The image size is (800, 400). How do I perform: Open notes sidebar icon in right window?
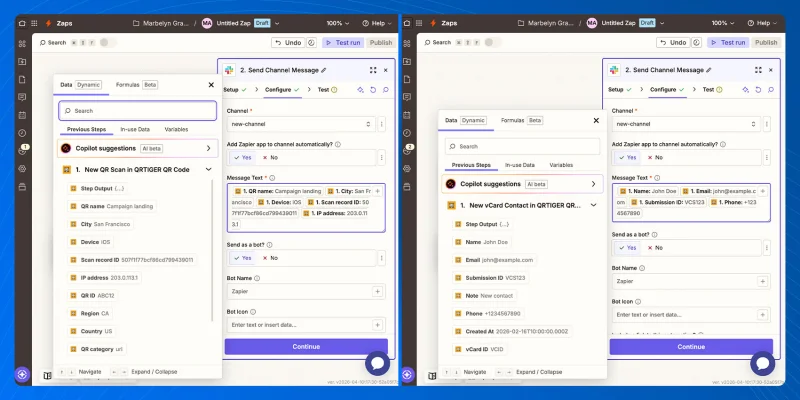(407, 79)
